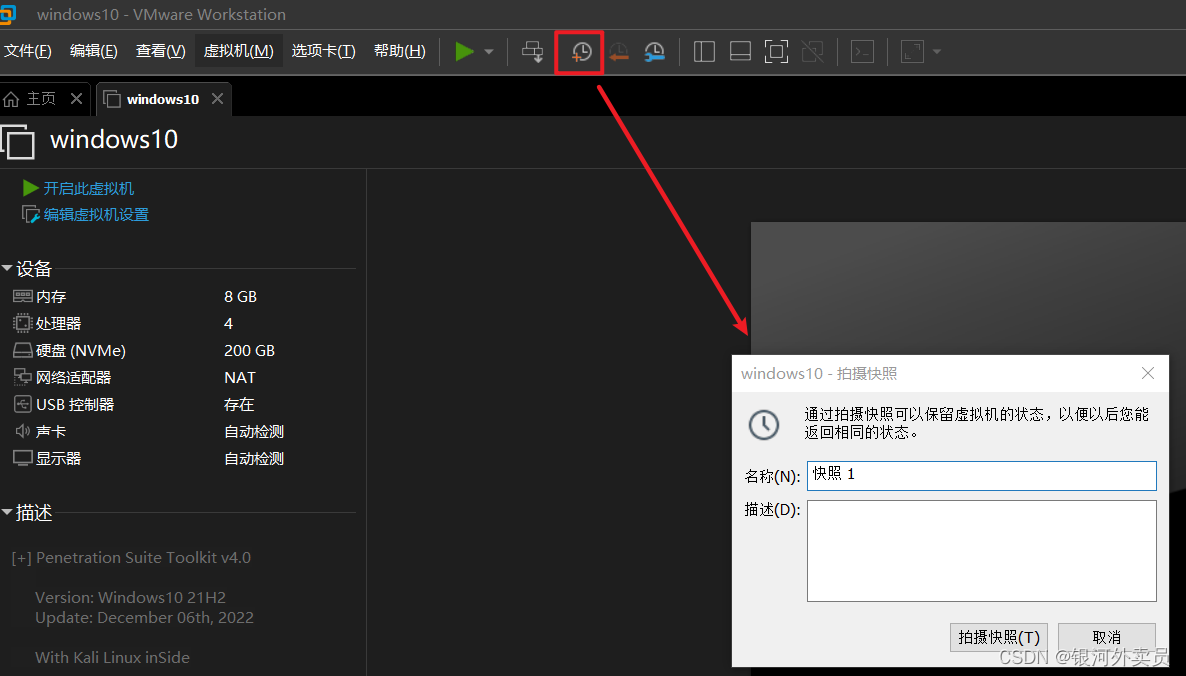
Task: Enter full screen mode via toolbar icon
Action: 776,51
